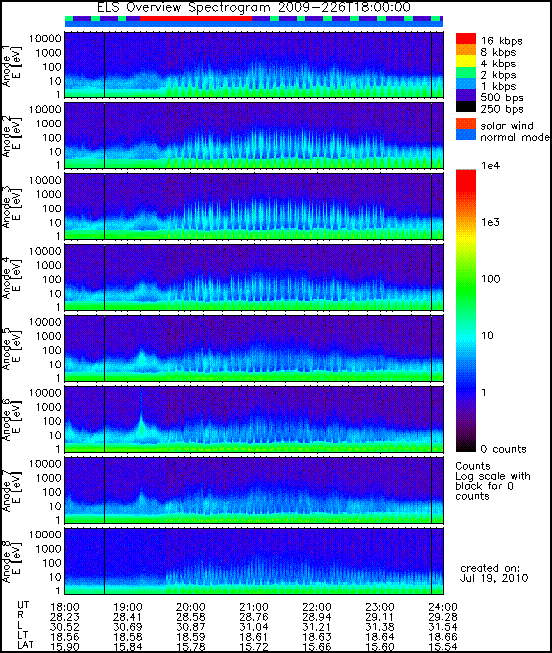Viewport: 552px width, 653px height.
Task: Click the '20:00' UT axis label
Action: click(191, 607)
